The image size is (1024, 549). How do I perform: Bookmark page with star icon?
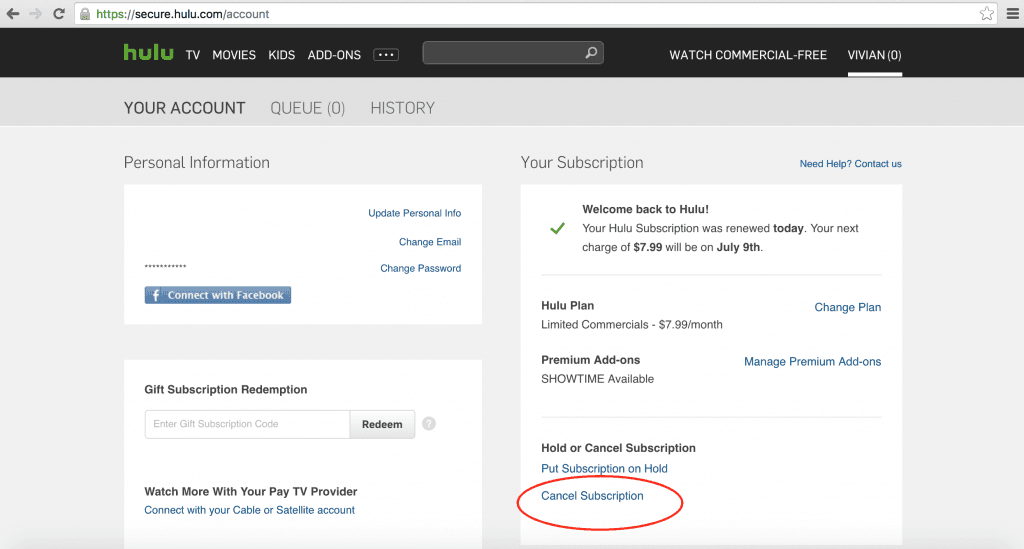pyautogui.click(x=986, y=14)
